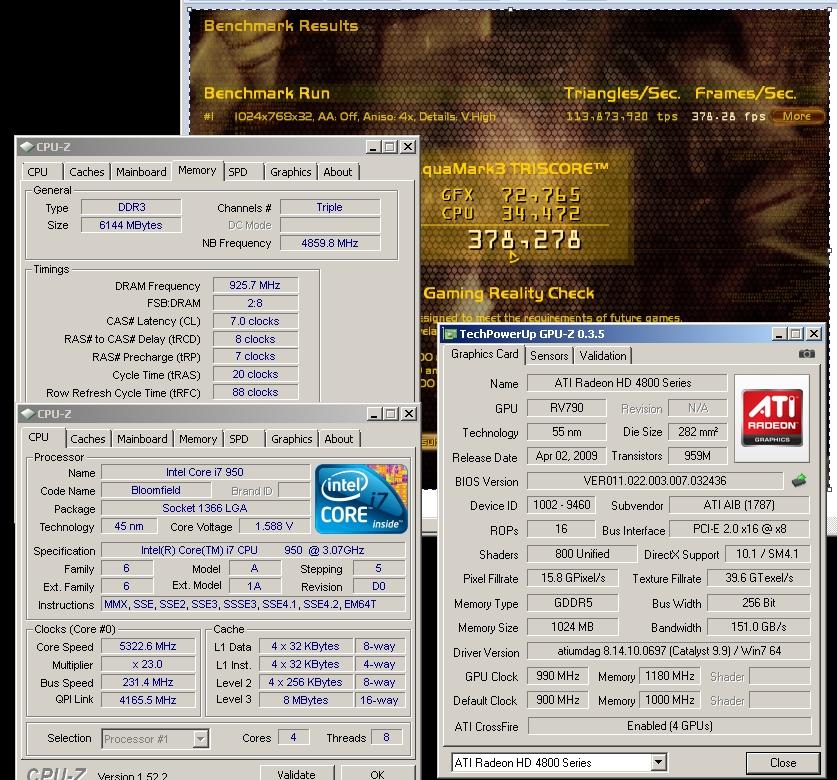
Task: Open the ATI Radeon HD 4800 Series dropdown
Action: tap(659, 762)
